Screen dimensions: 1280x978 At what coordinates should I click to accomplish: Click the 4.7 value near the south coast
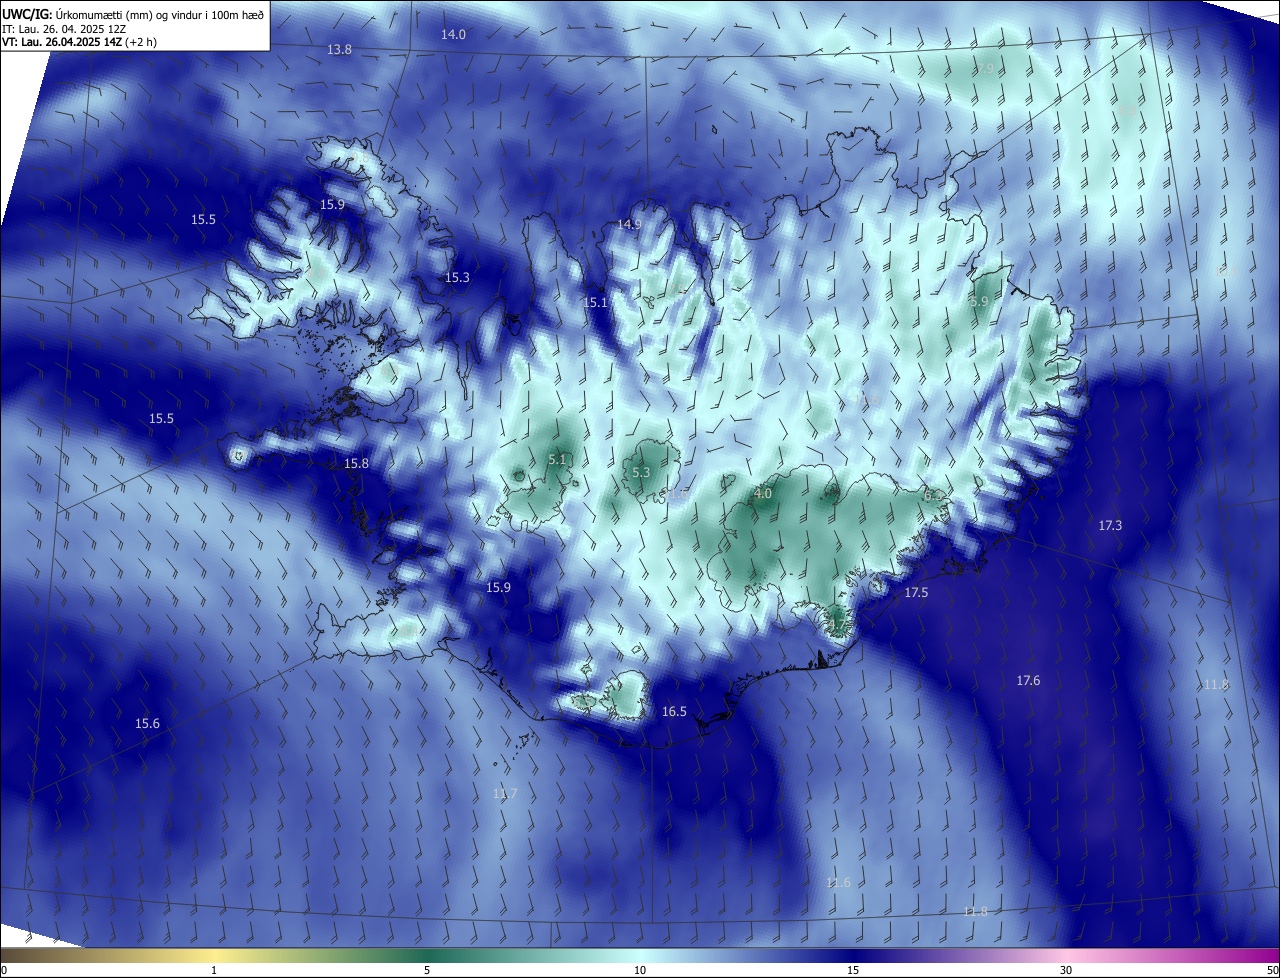(837, 627)
